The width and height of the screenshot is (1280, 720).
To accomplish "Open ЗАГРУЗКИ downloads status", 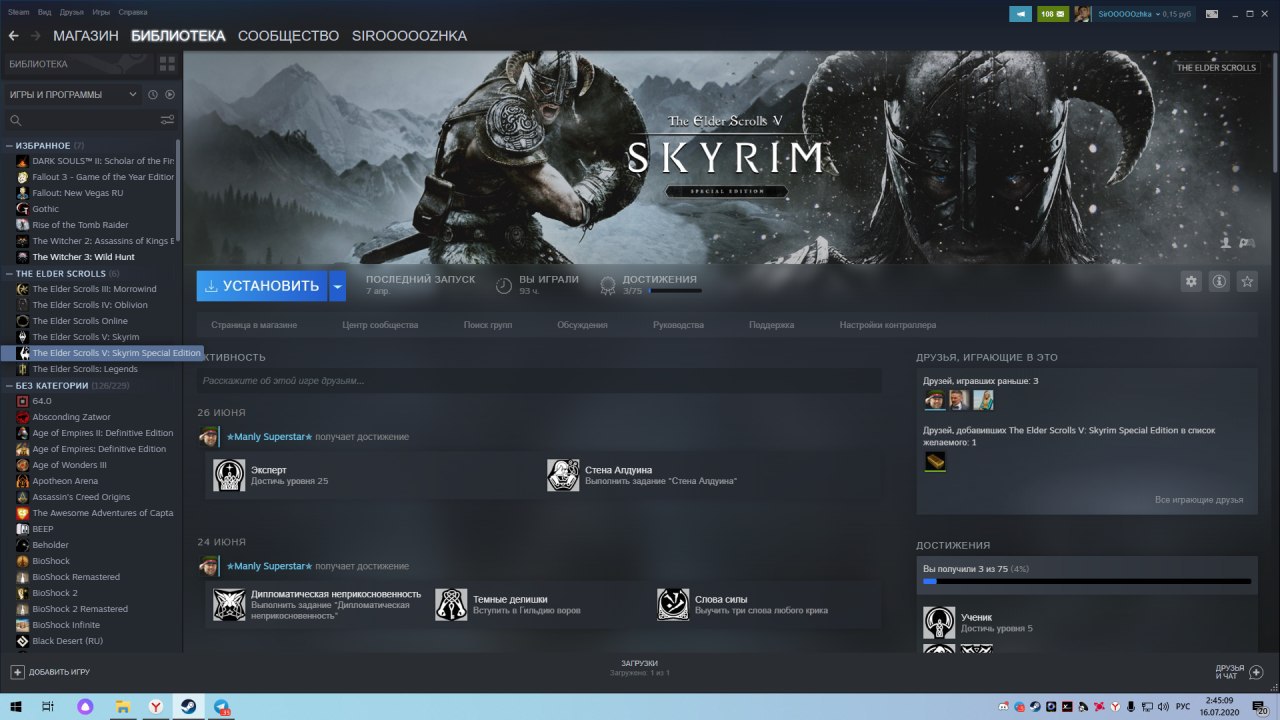I will click(x=639, y=668).
